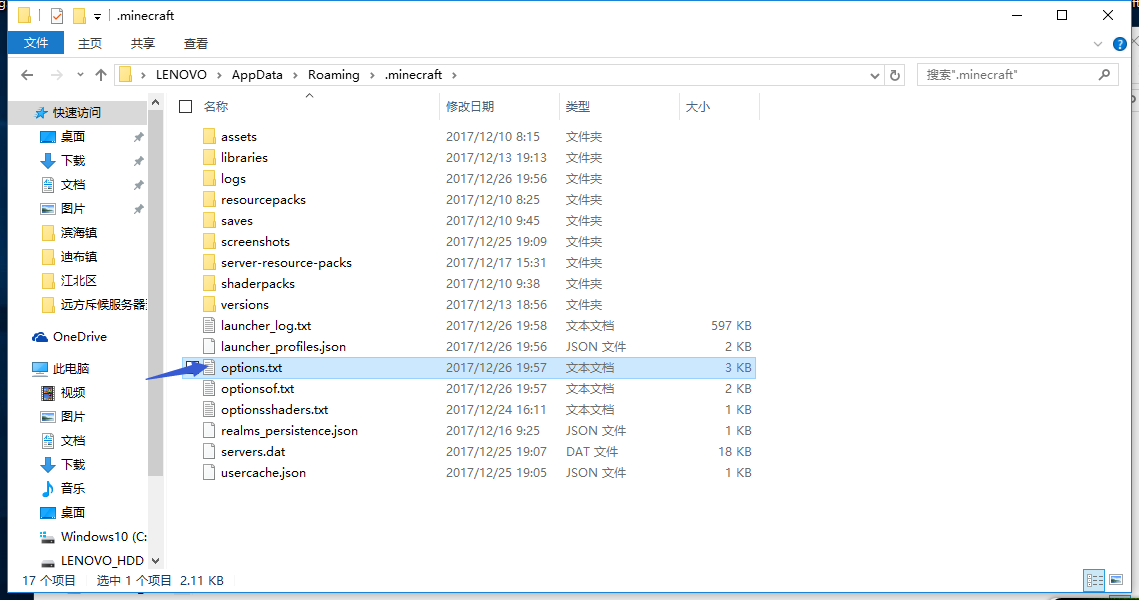This screenshot has width=1139, height=600.
Task: Switch to the 查看 ribbon tab
Action: [196, 44]
